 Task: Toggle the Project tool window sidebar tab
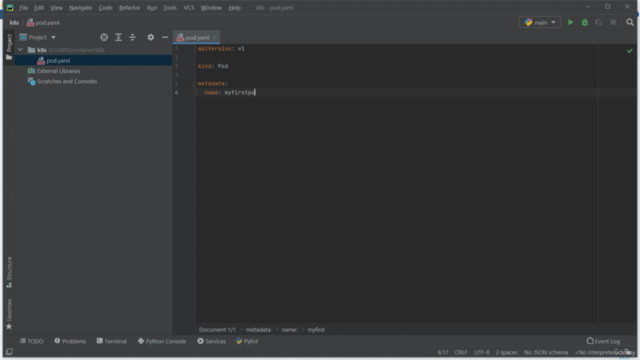pos(9,47)
